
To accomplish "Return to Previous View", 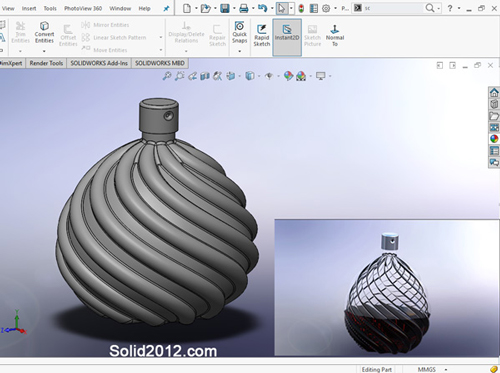I will pos(192,76).
